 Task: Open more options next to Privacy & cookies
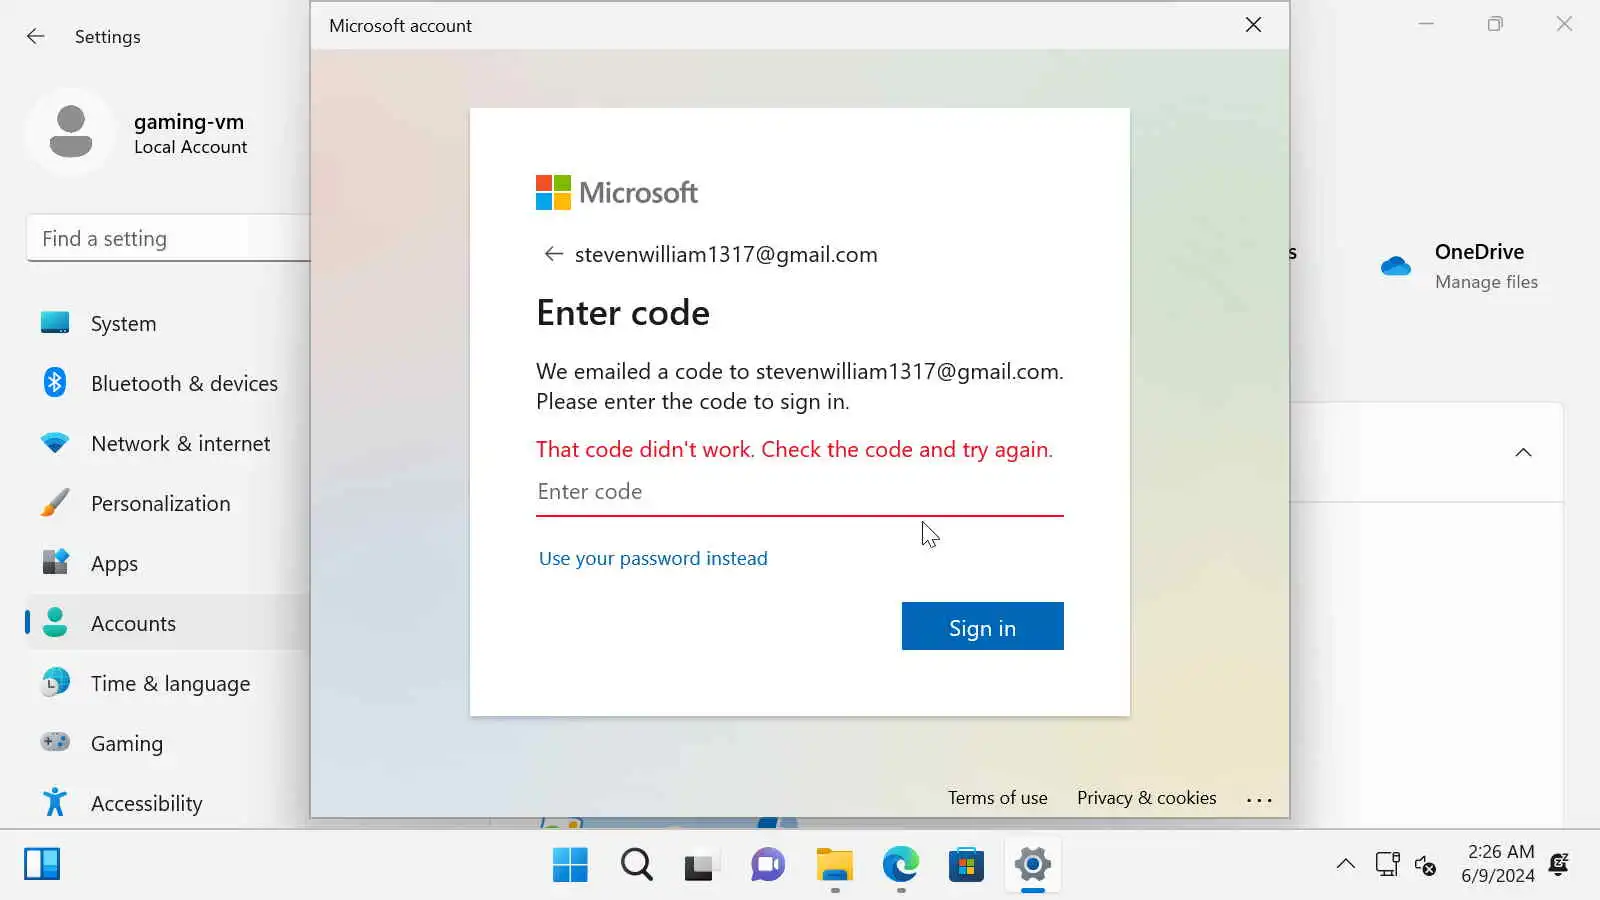(1259, 799)
